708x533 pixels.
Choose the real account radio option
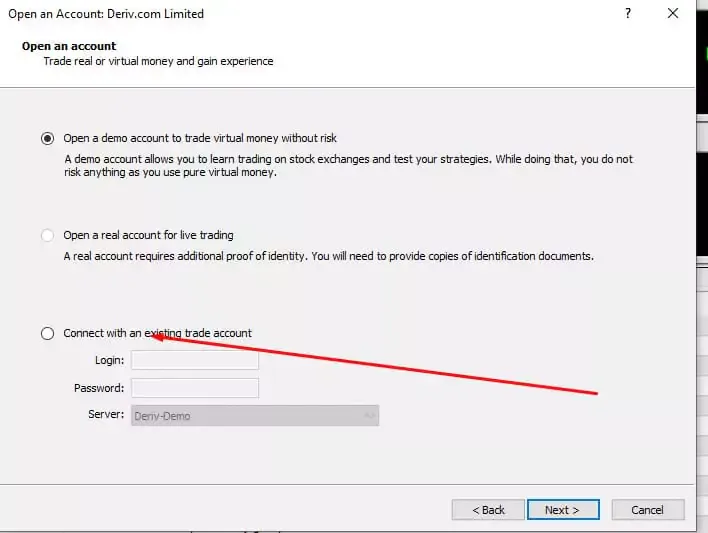[47, 235]
